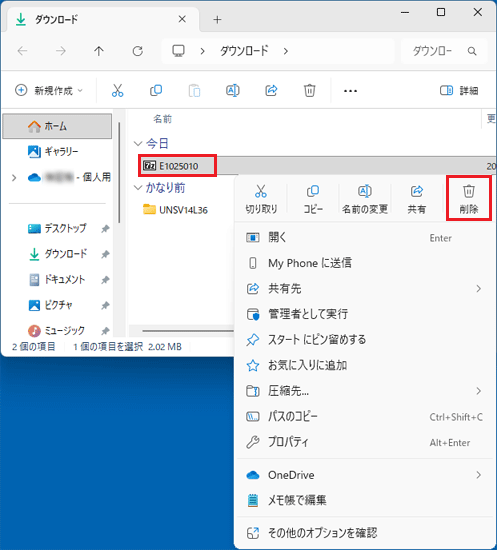This screenshot has height=550, width=497.
Task: Click the pin icon next to ミュージック
Action: (105, 330)
